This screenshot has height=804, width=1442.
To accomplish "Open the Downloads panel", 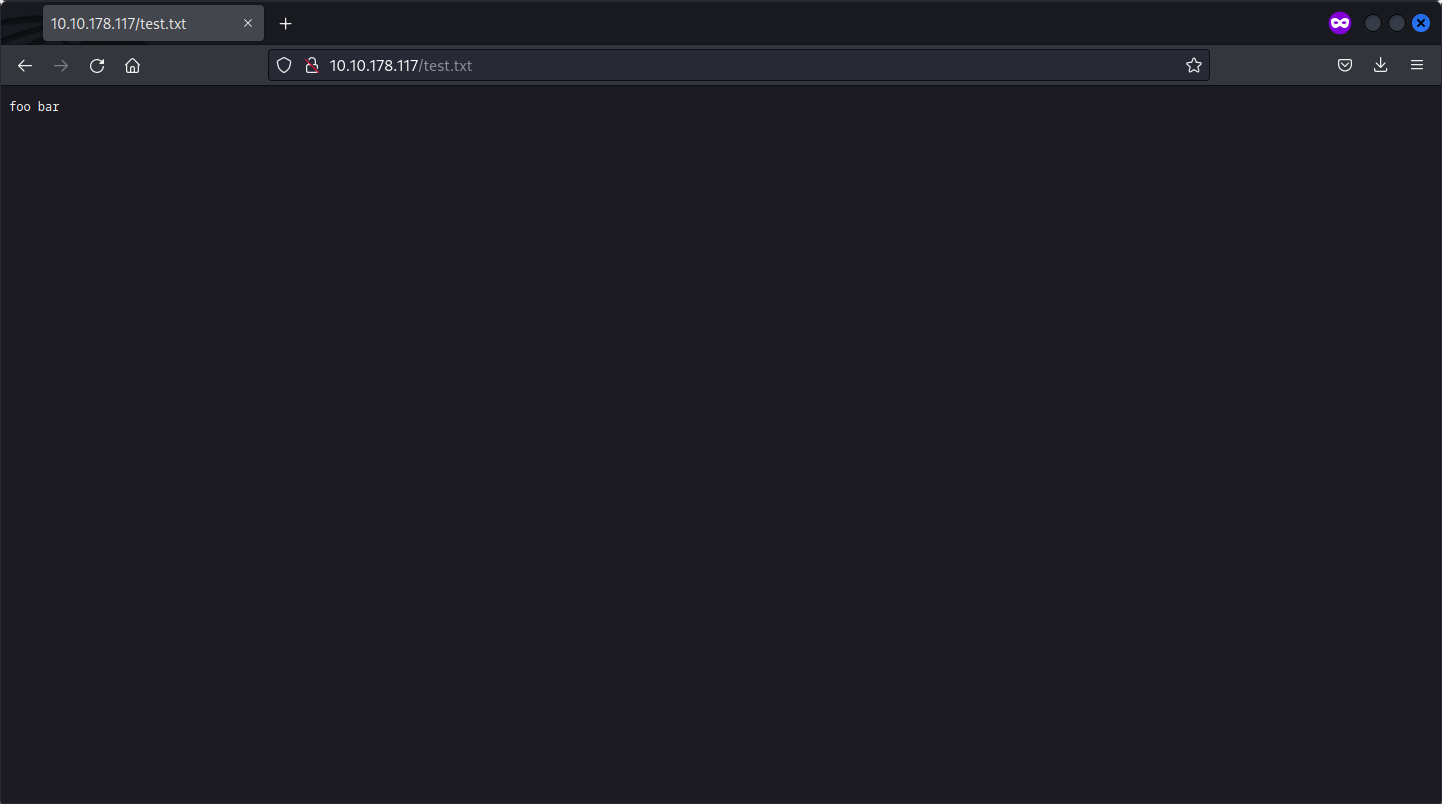I will tap(1380, 65).
